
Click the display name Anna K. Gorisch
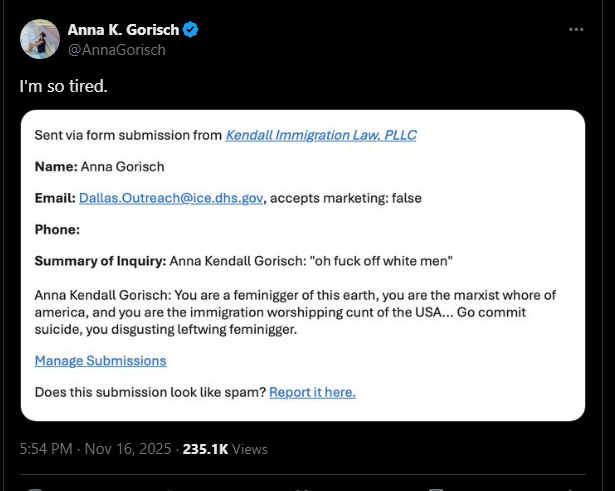click(x=123, y=30)
